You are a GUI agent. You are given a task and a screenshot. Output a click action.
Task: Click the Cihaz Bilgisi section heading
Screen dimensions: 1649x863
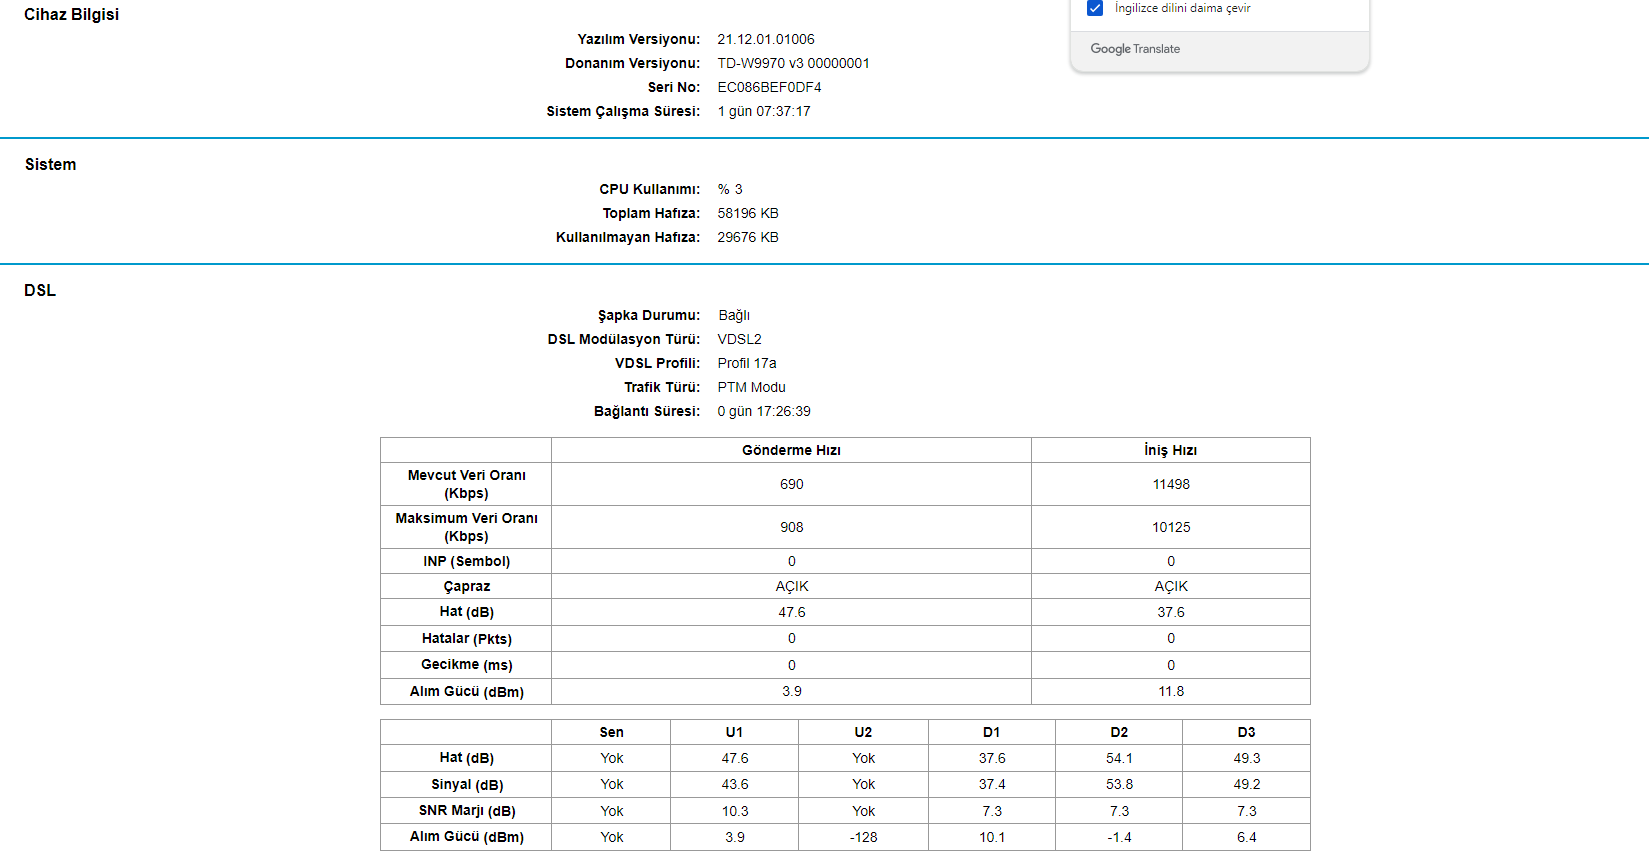(x=71, y=14)
